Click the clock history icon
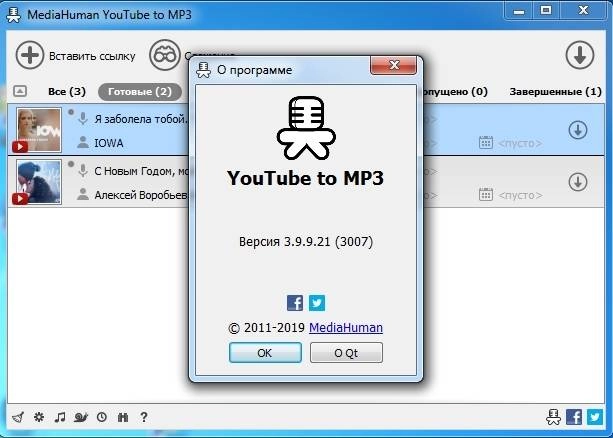Viewport: 613px width, 438px height. [x=102, y=417]
